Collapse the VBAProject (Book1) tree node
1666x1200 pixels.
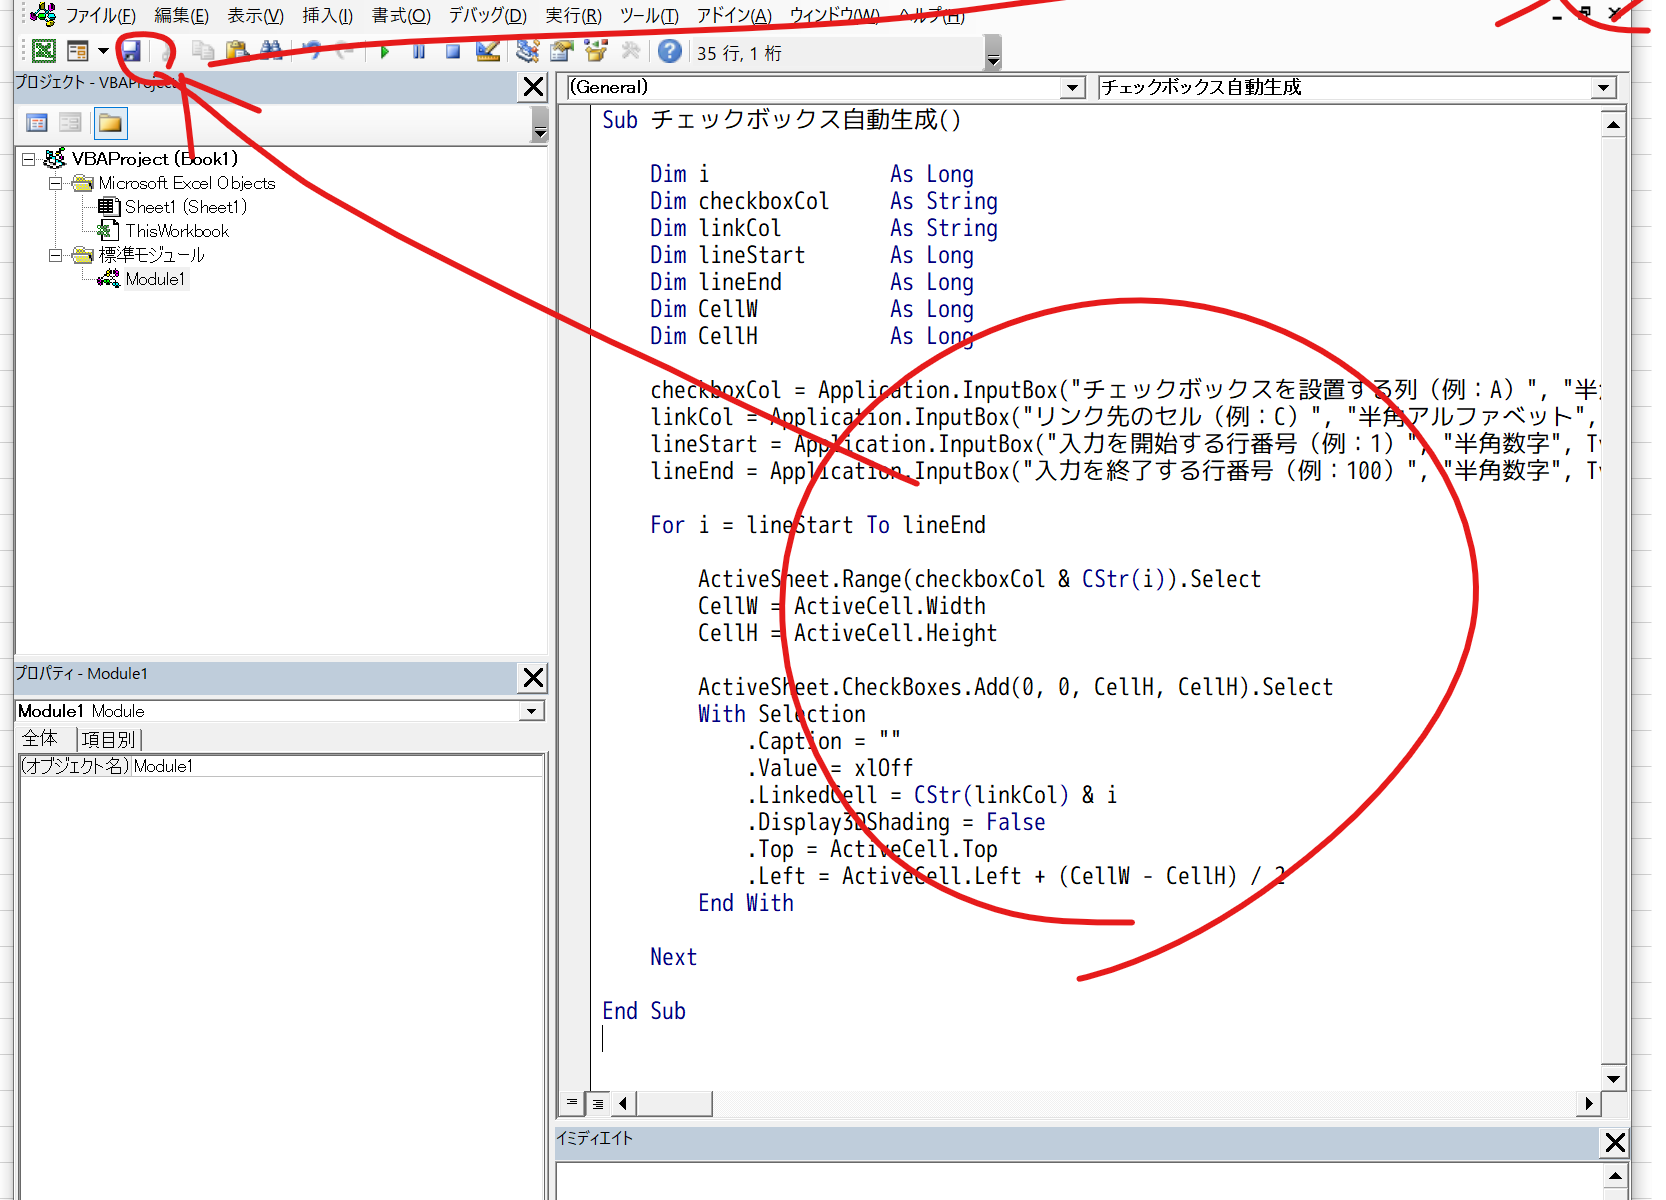(29, 159)
